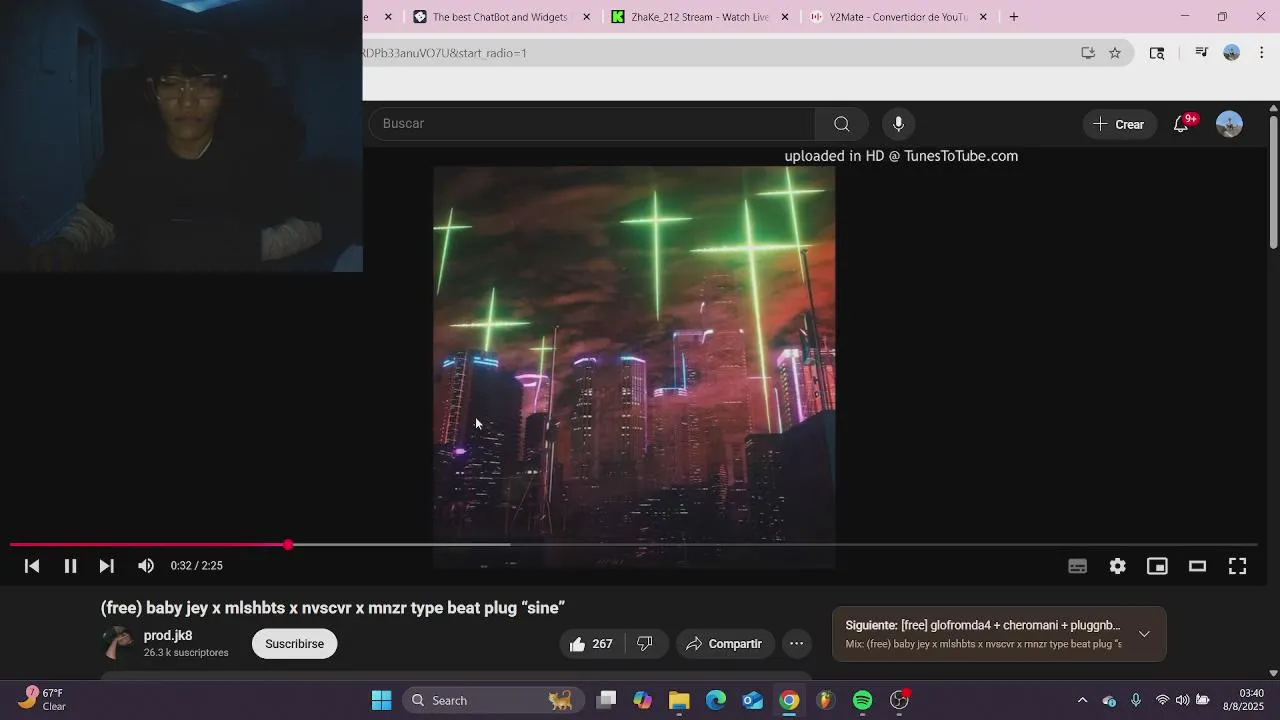The height and width of the screenshot is (720, 1280).
Task: Toggle subtitles/closed captions button
Action: 1077,566
